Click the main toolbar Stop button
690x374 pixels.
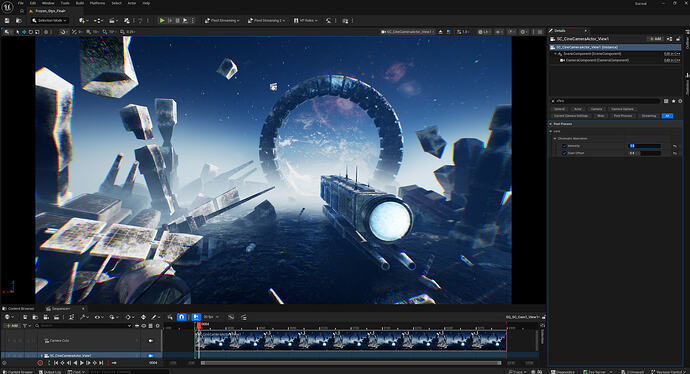point(178,21)
